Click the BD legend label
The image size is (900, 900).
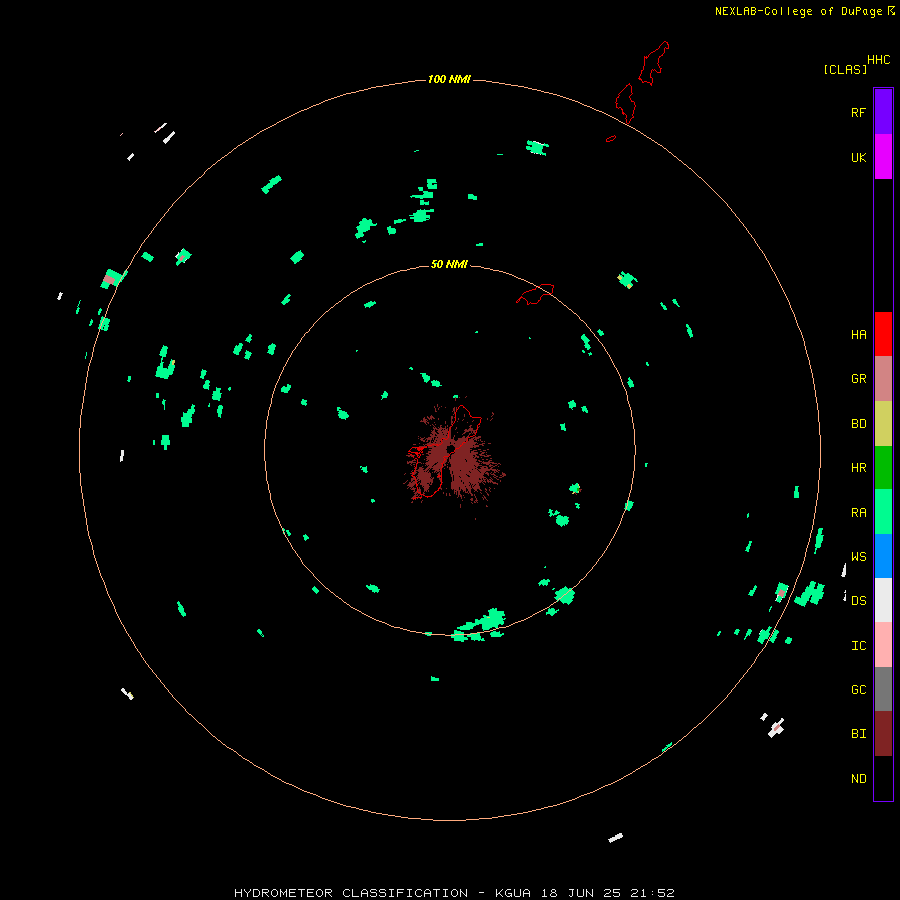[x=858, y=424]
